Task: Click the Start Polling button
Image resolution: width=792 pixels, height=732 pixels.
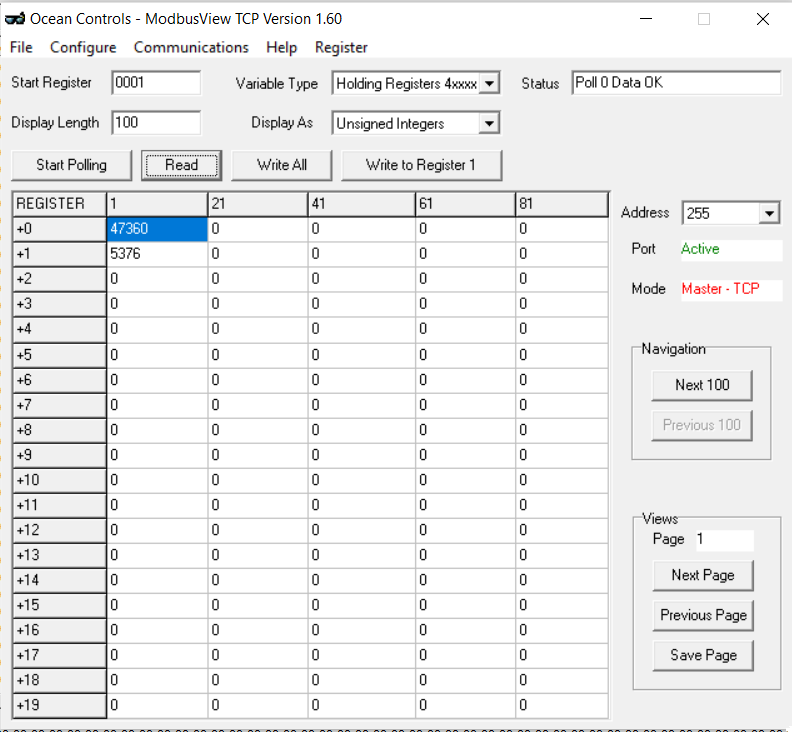Action: pyautogui.click(x=71, y=165)
